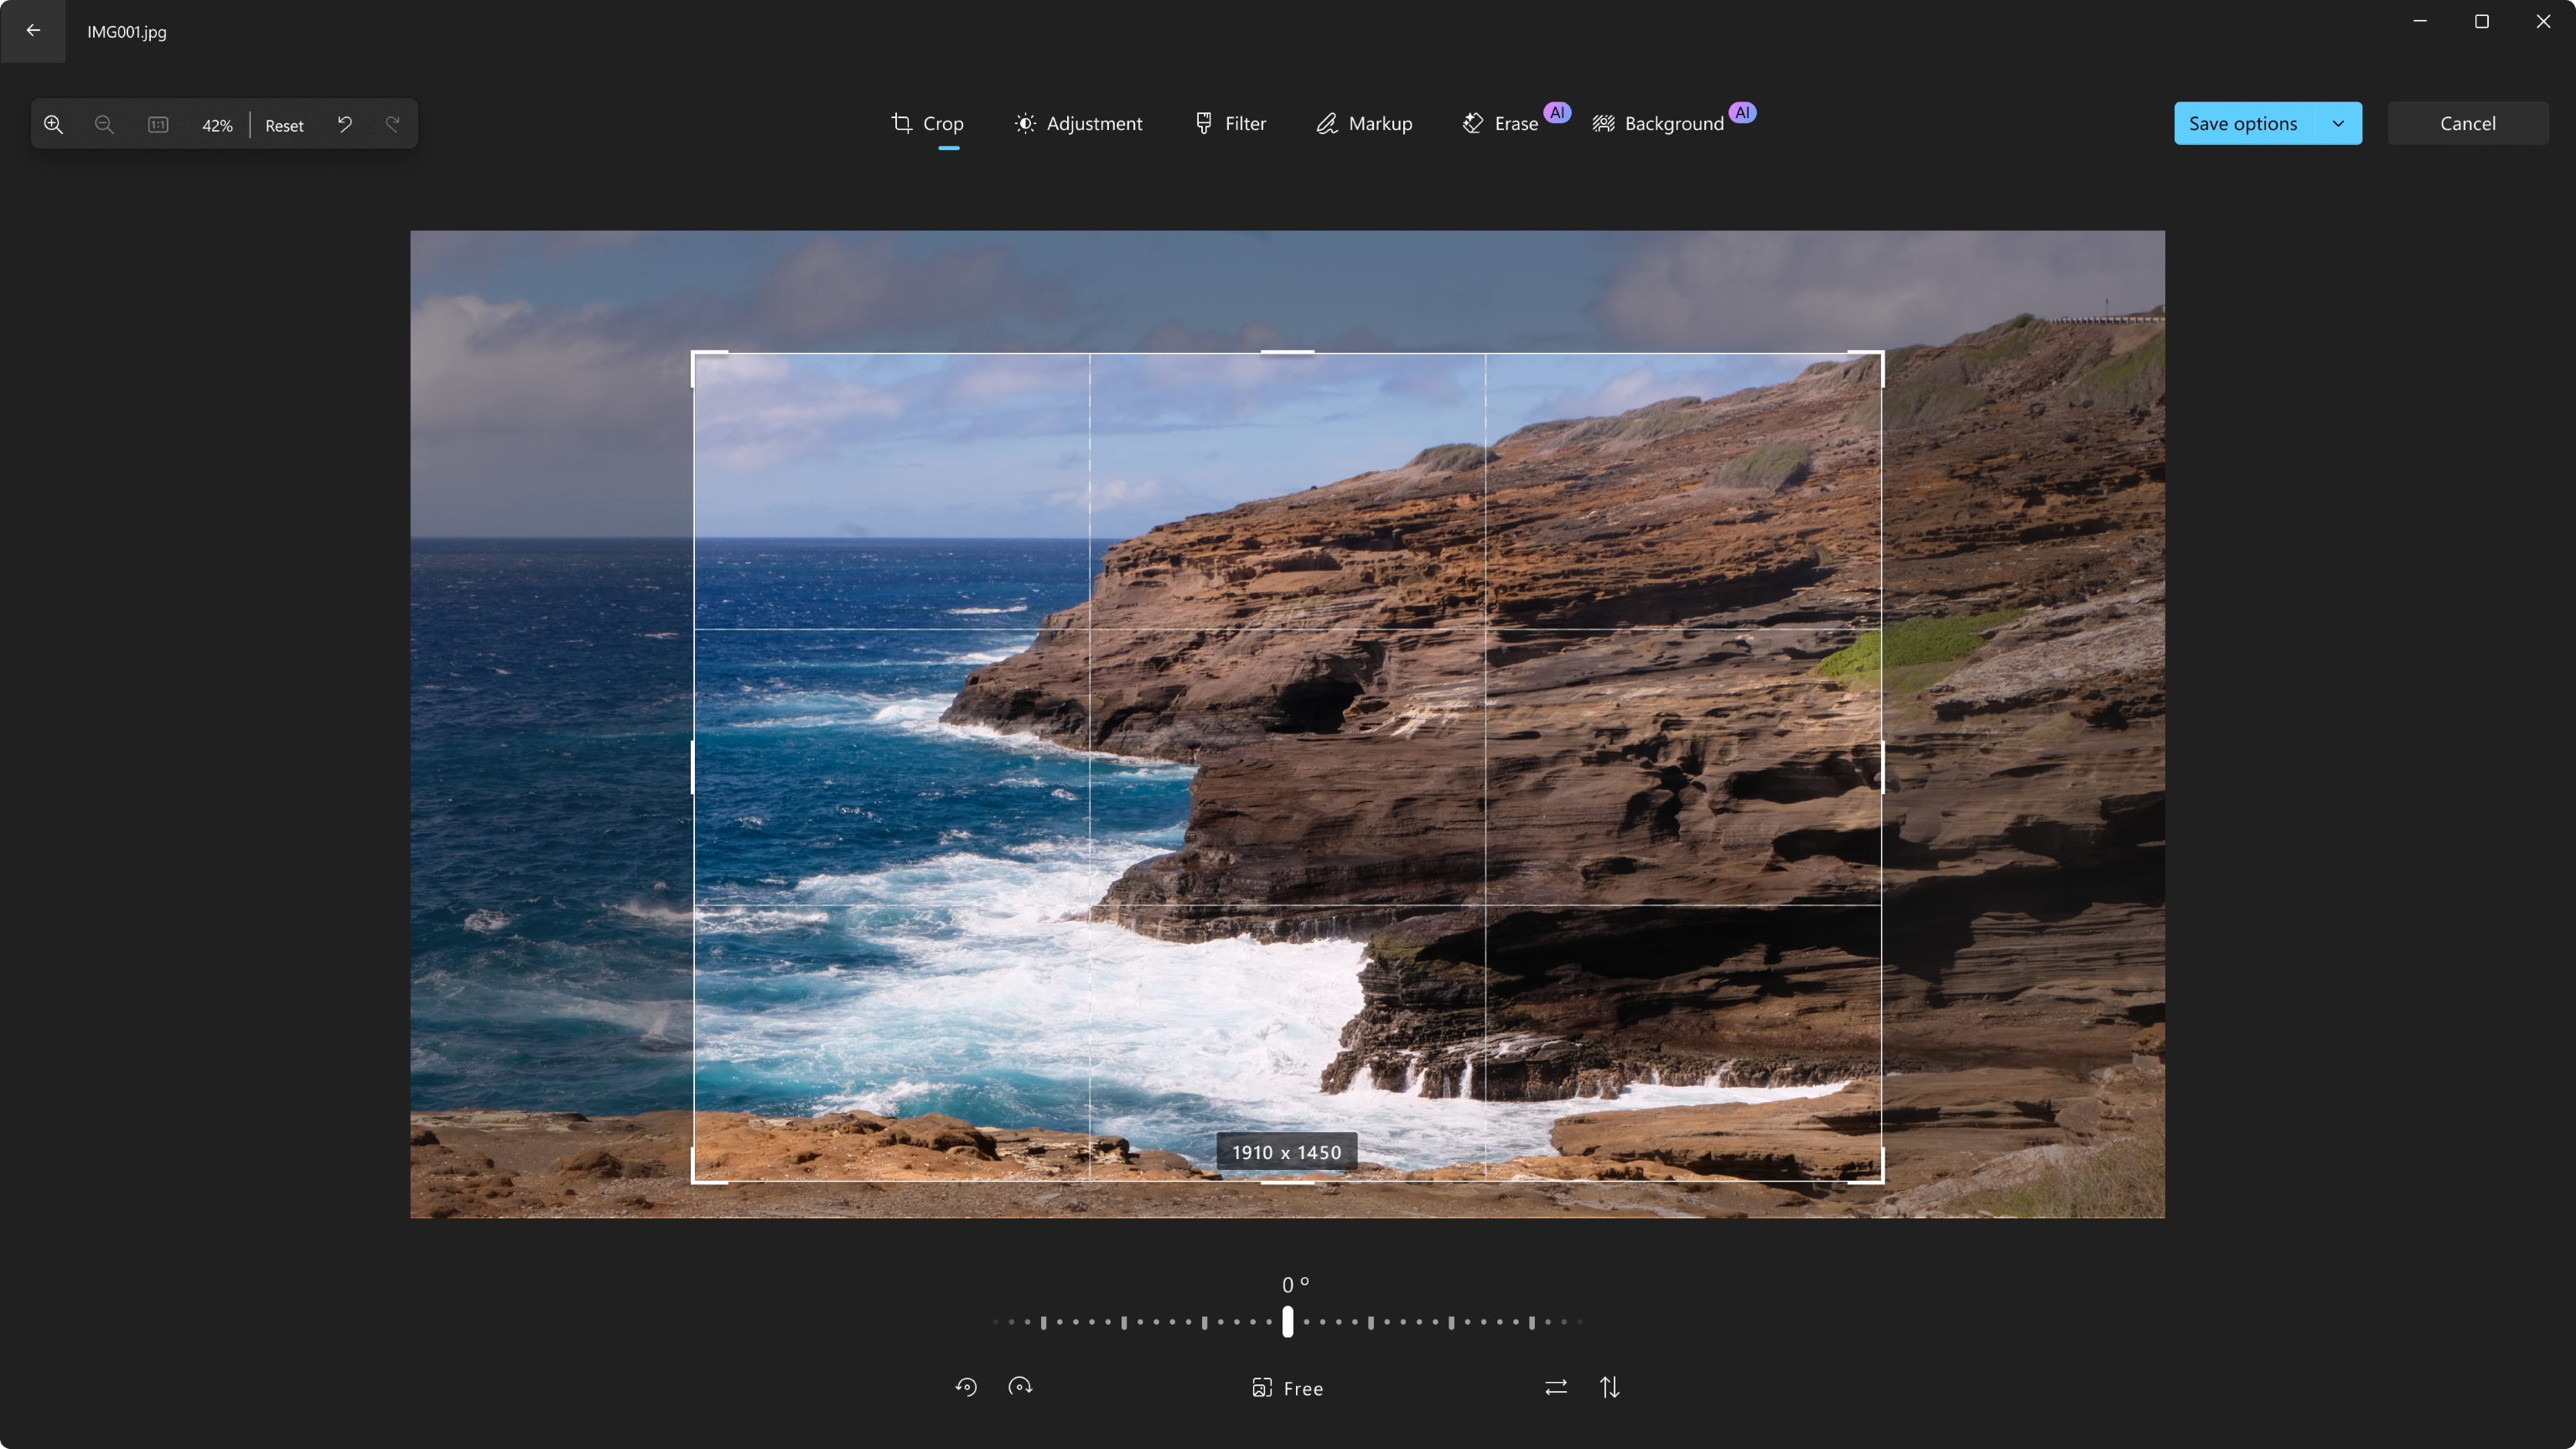Open the Background AI tool
Screen dimensions: 2576x1449
click(x=1672, y=122)
